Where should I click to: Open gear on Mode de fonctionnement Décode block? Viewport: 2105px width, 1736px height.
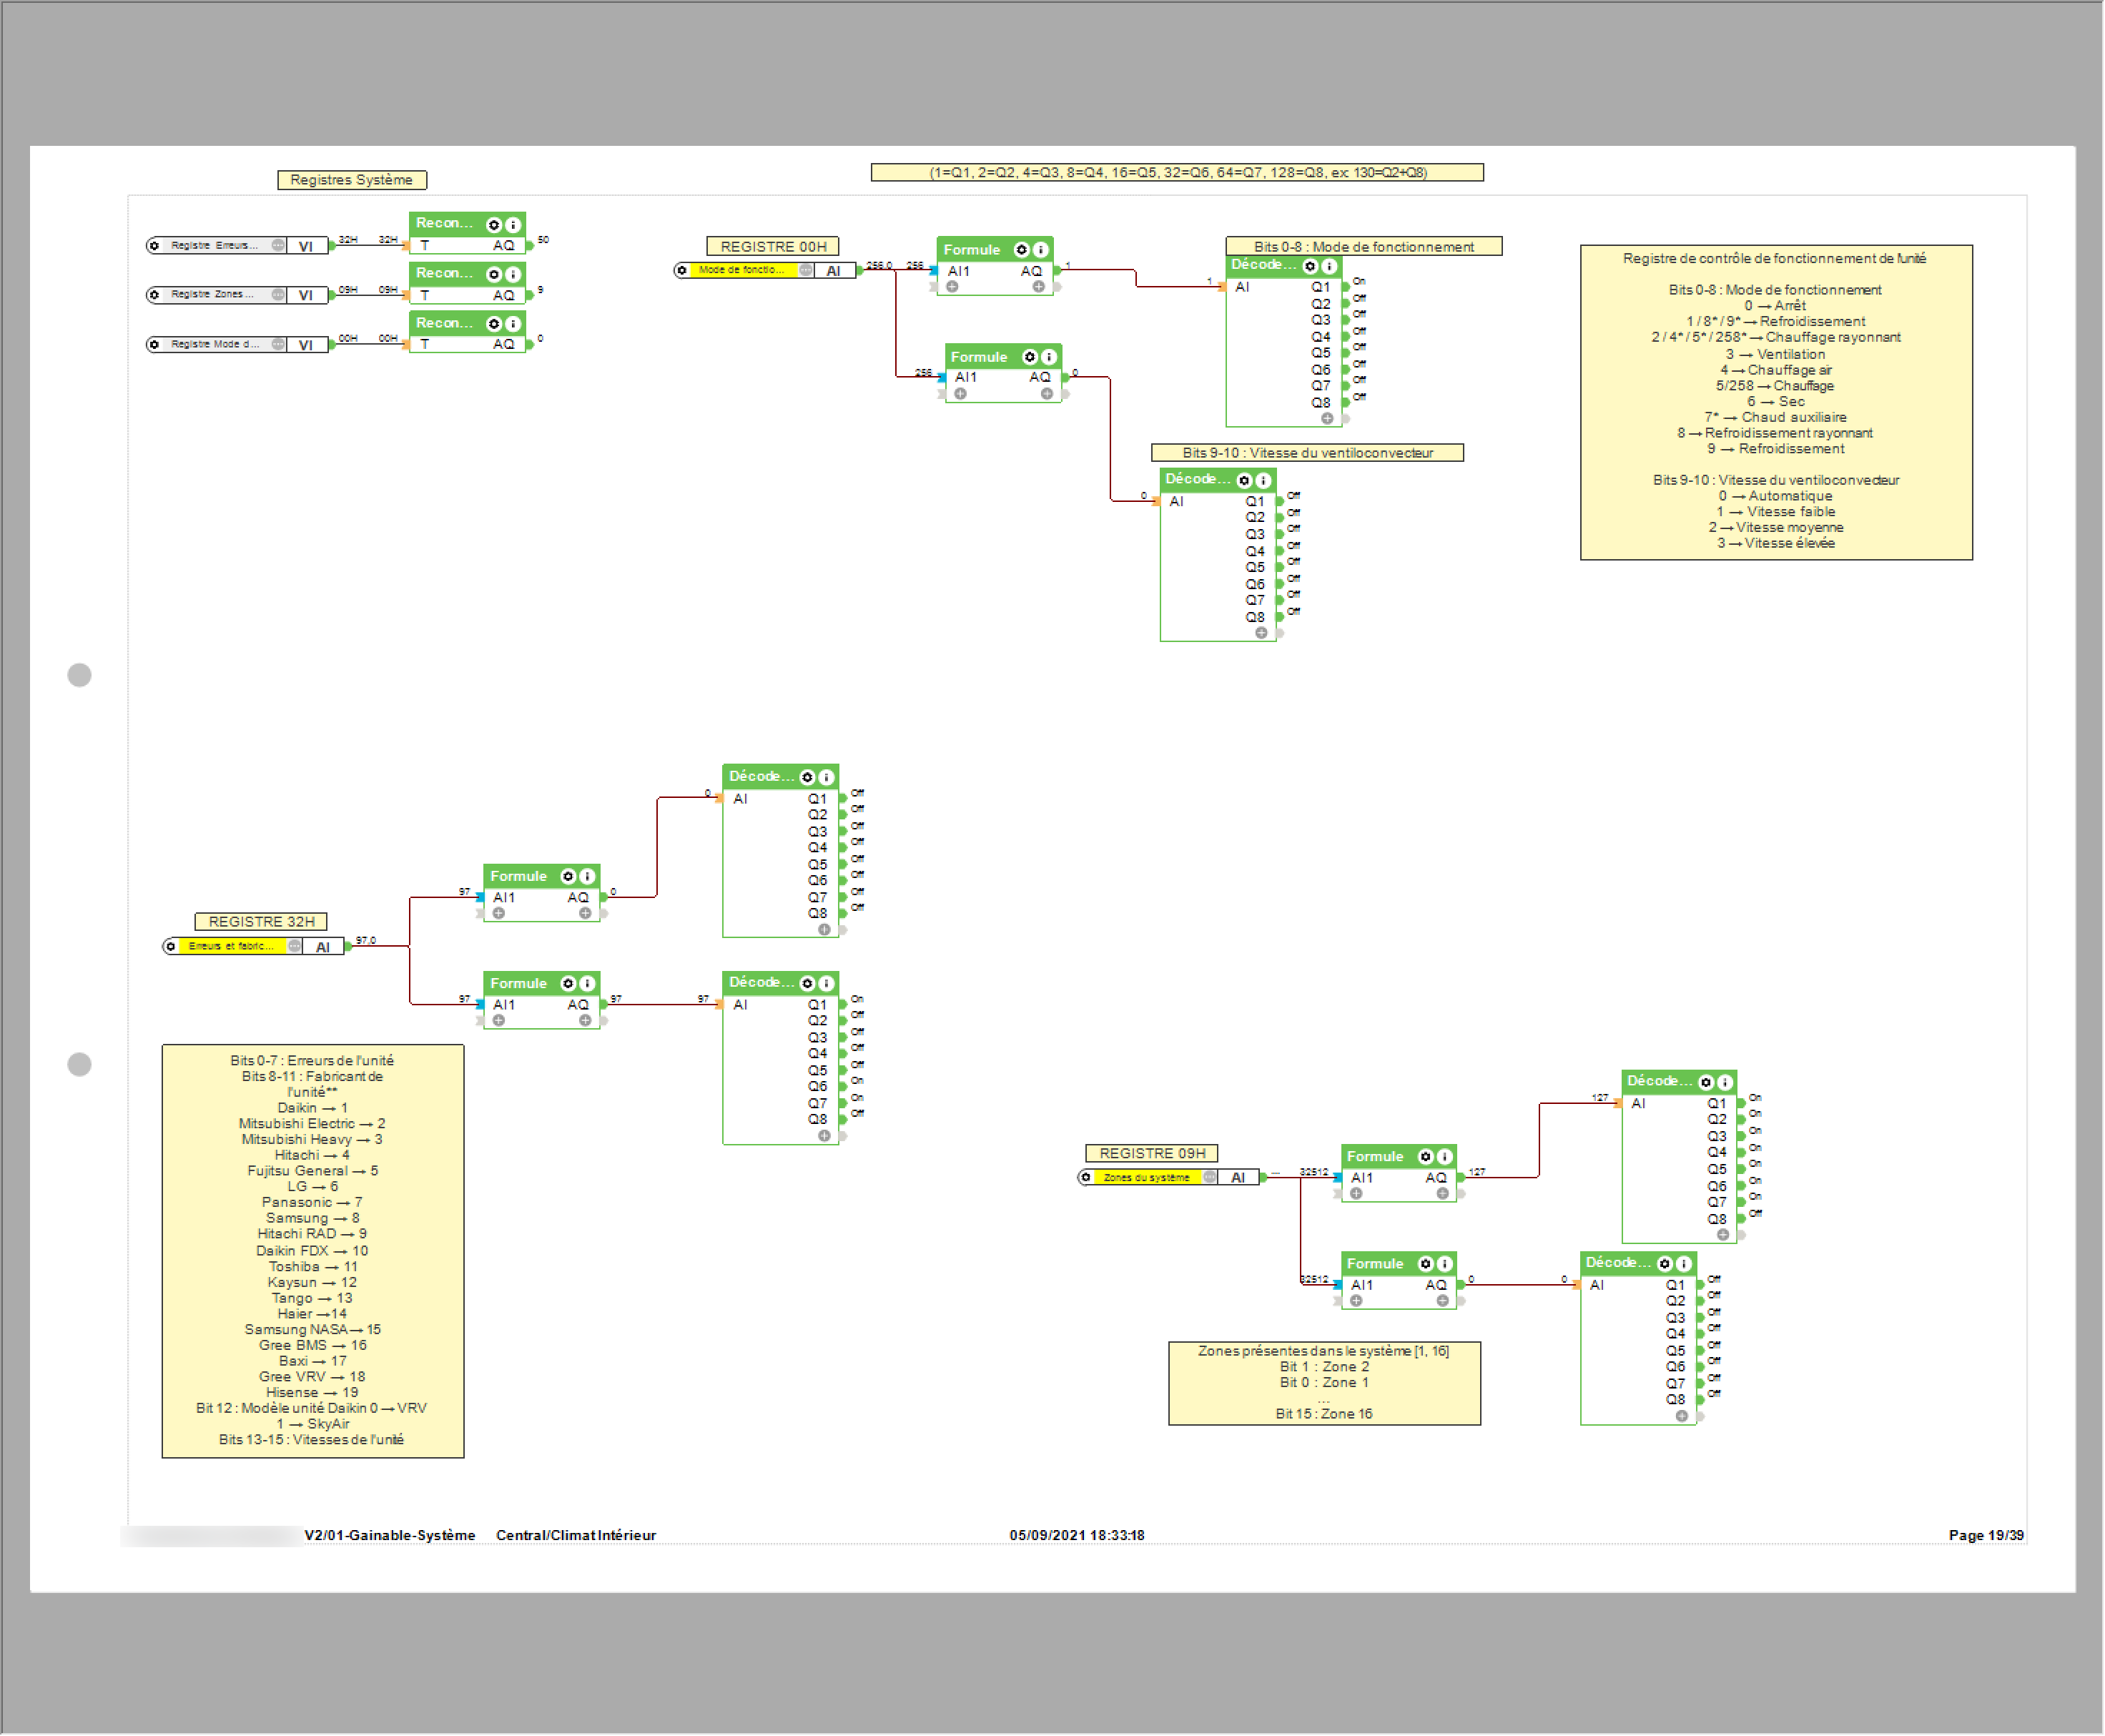click(x=1310, y=266)
